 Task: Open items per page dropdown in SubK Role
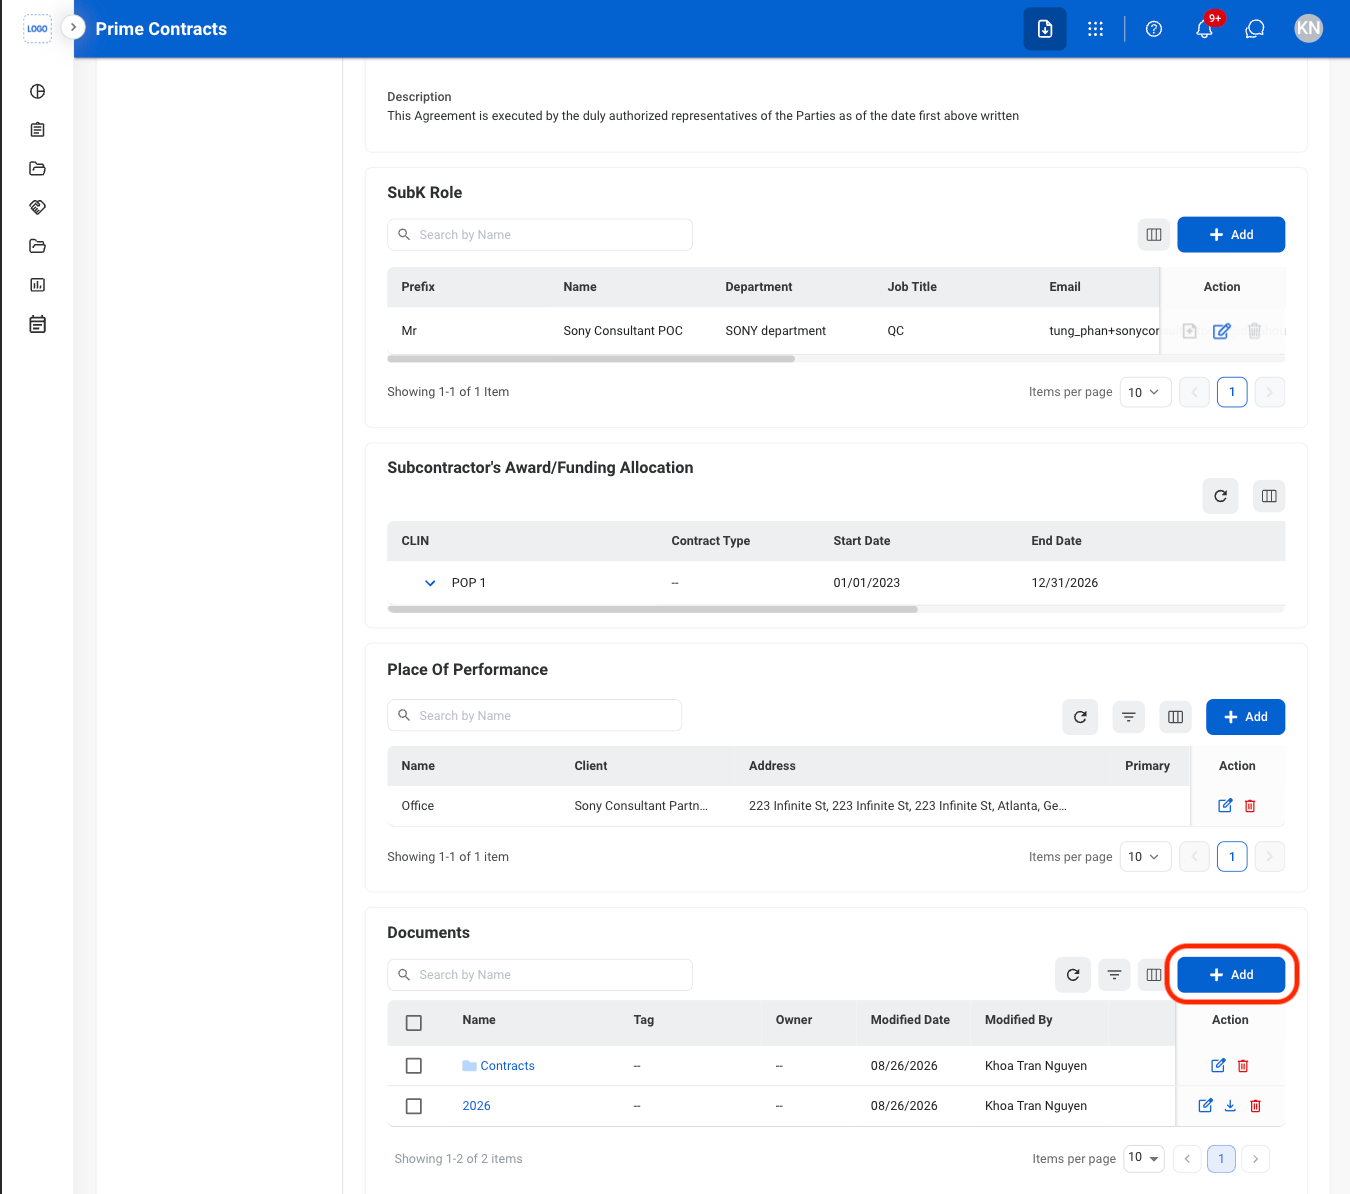(x=1145, y=392)
